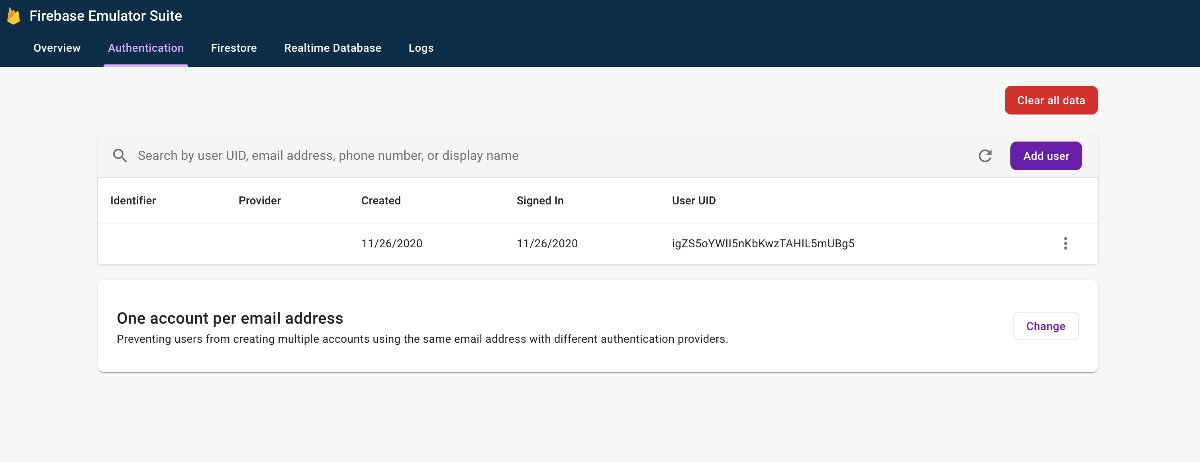
Task: Switch to the Firestore tab
Action: pos(234,48)
